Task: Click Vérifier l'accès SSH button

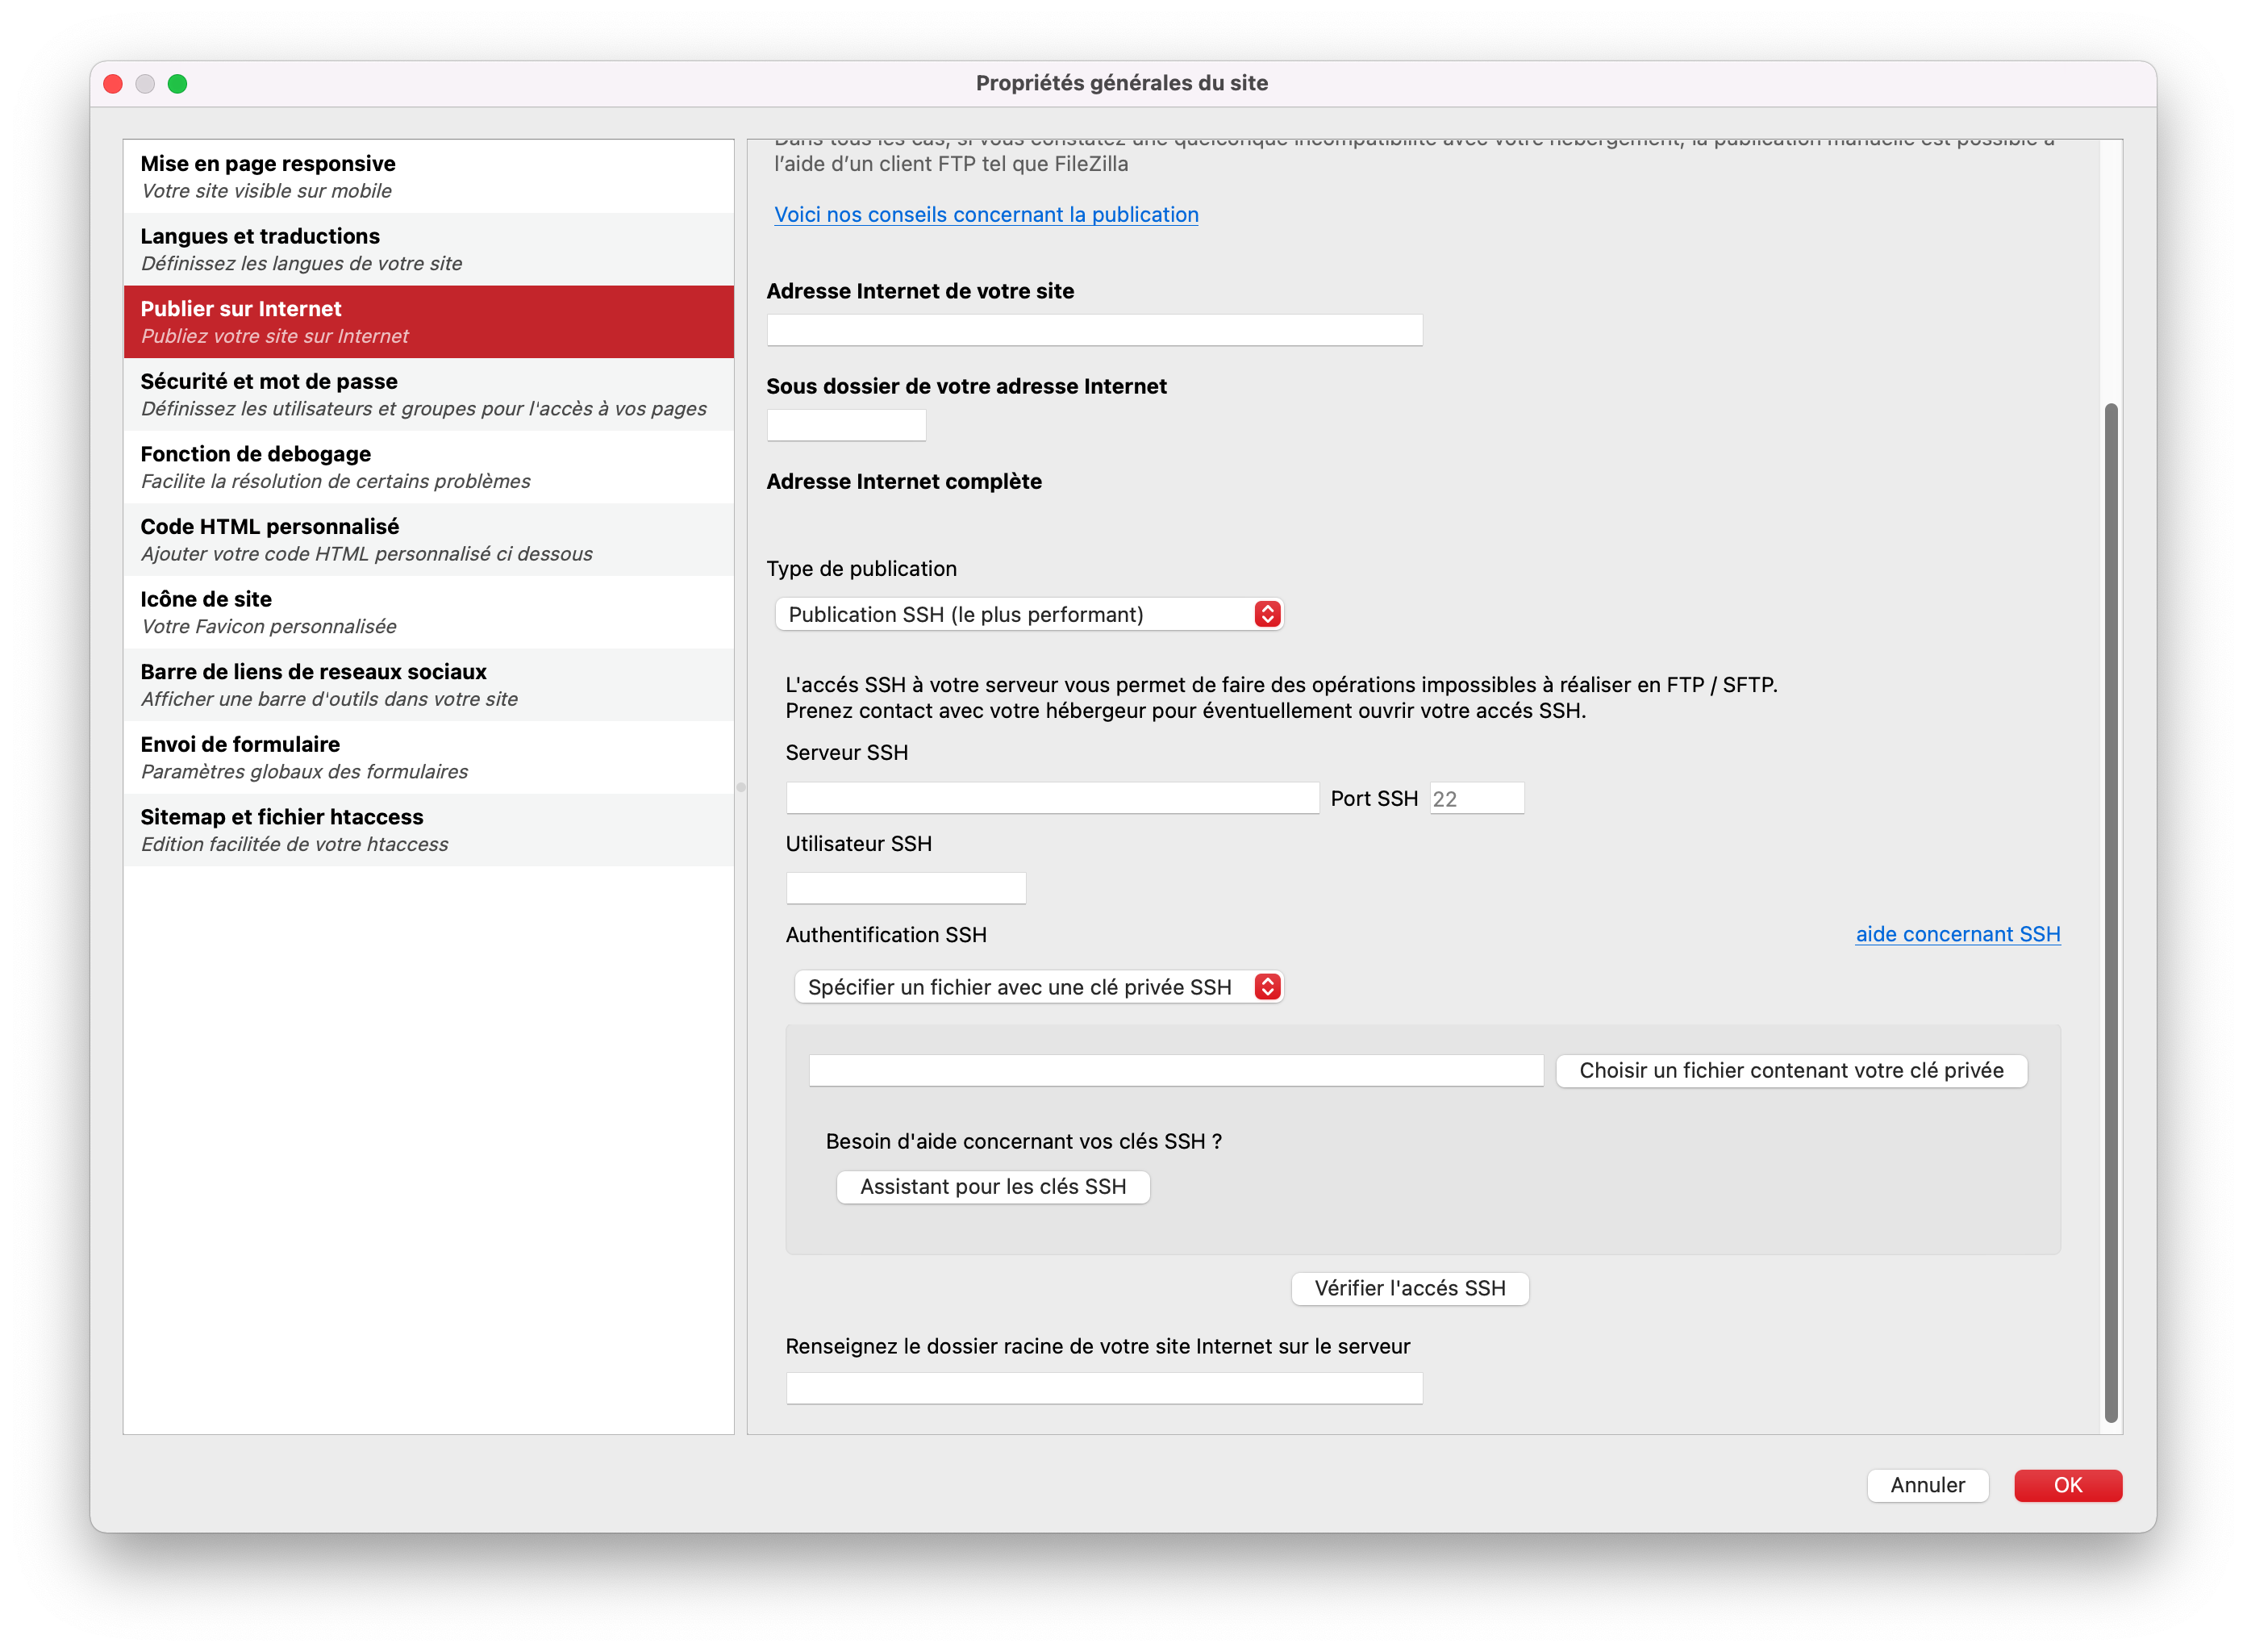Action: coord(1409,1288)
